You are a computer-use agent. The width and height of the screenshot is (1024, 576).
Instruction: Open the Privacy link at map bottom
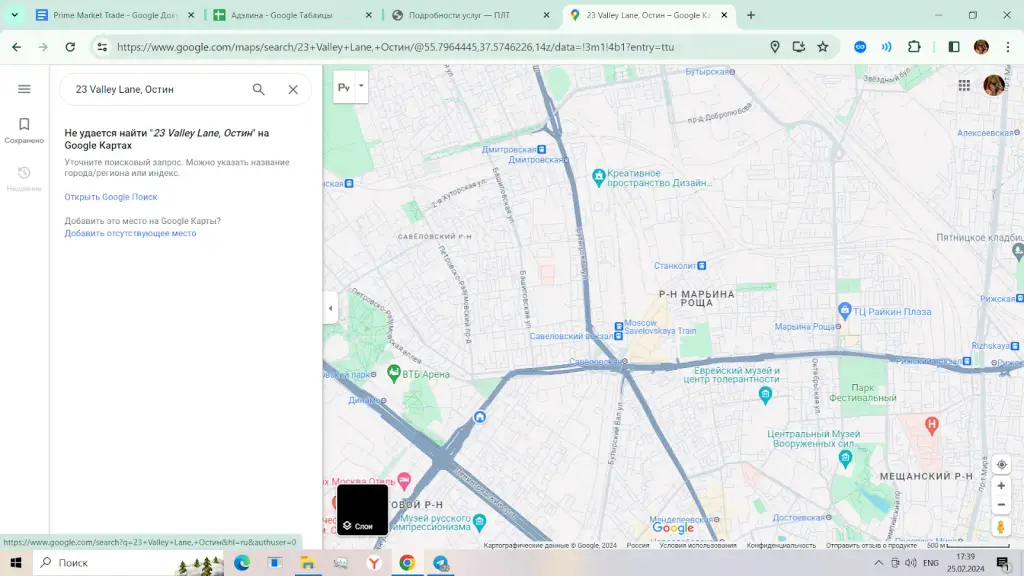(781, 545)
